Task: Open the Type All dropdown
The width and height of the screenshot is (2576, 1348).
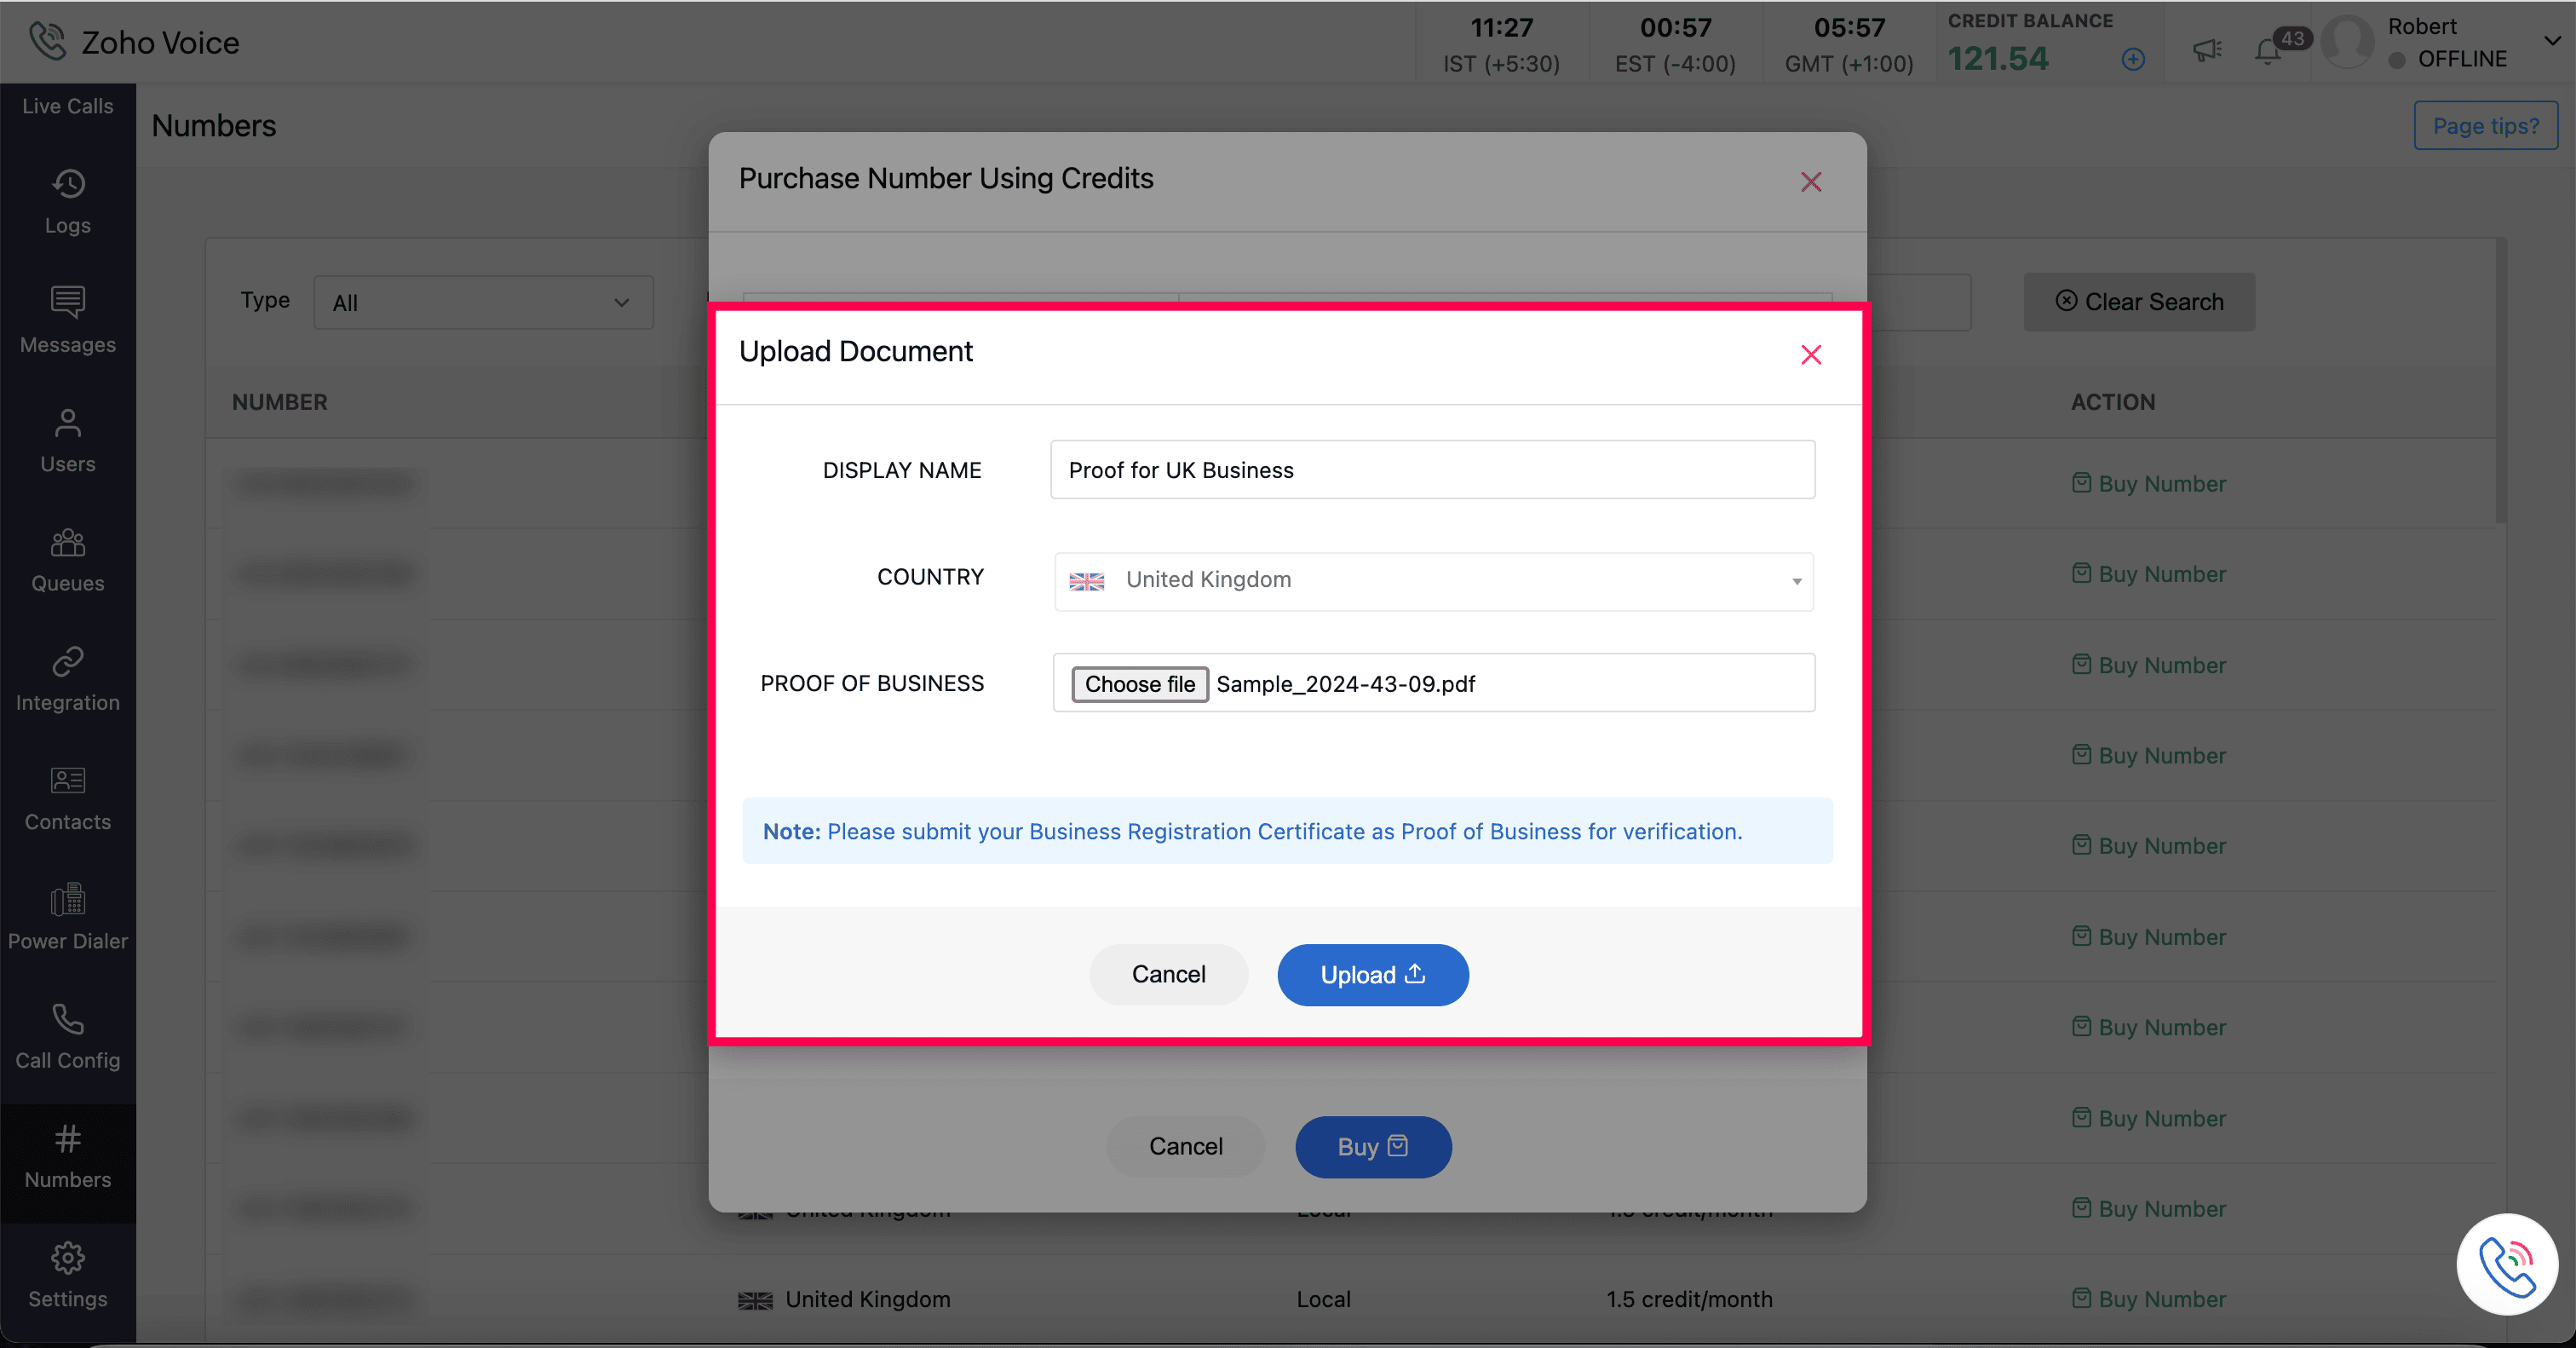Action: coord(482,302)
